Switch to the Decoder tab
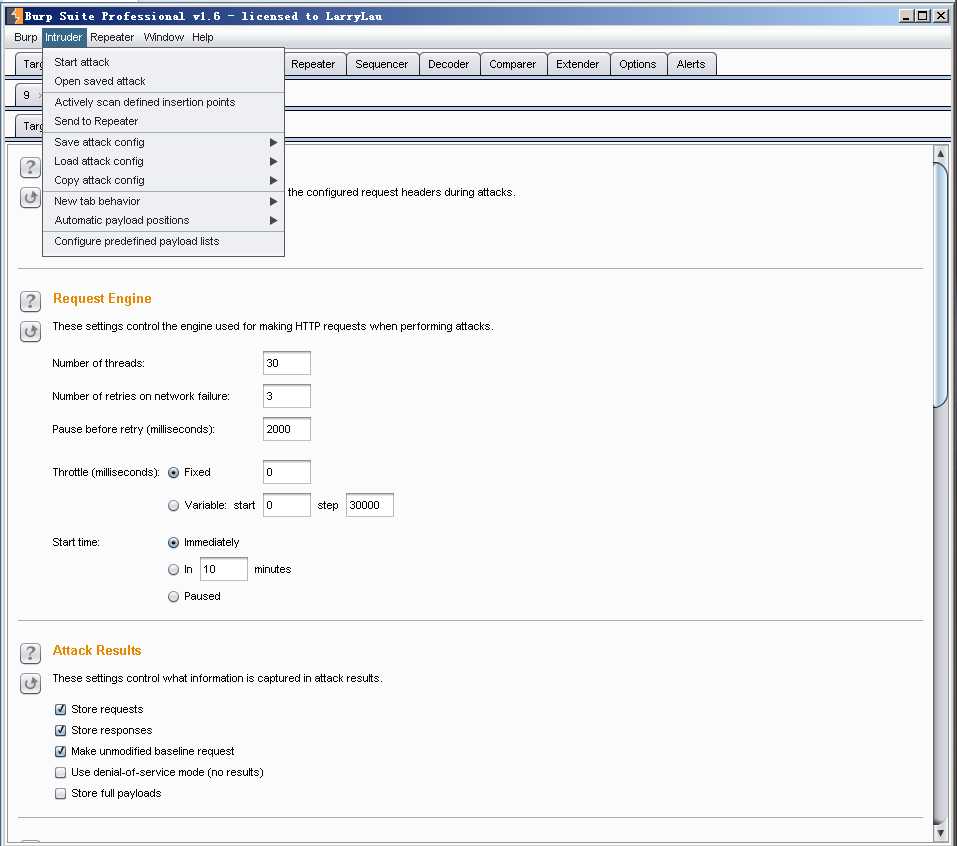This screenshot has width=957, height=846. click(x=449, y=64)
